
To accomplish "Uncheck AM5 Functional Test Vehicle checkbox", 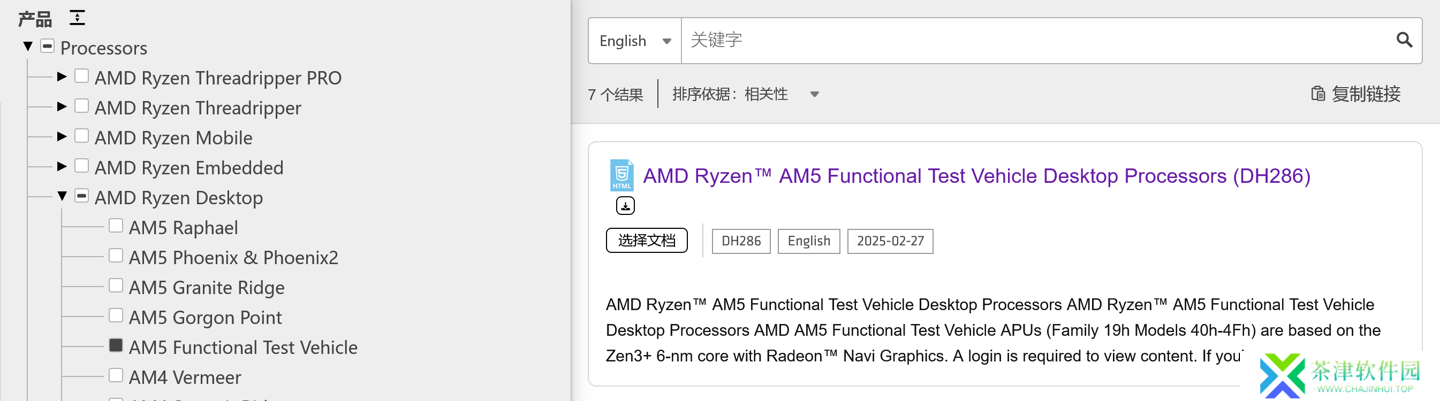I will (x=116, y=346).
